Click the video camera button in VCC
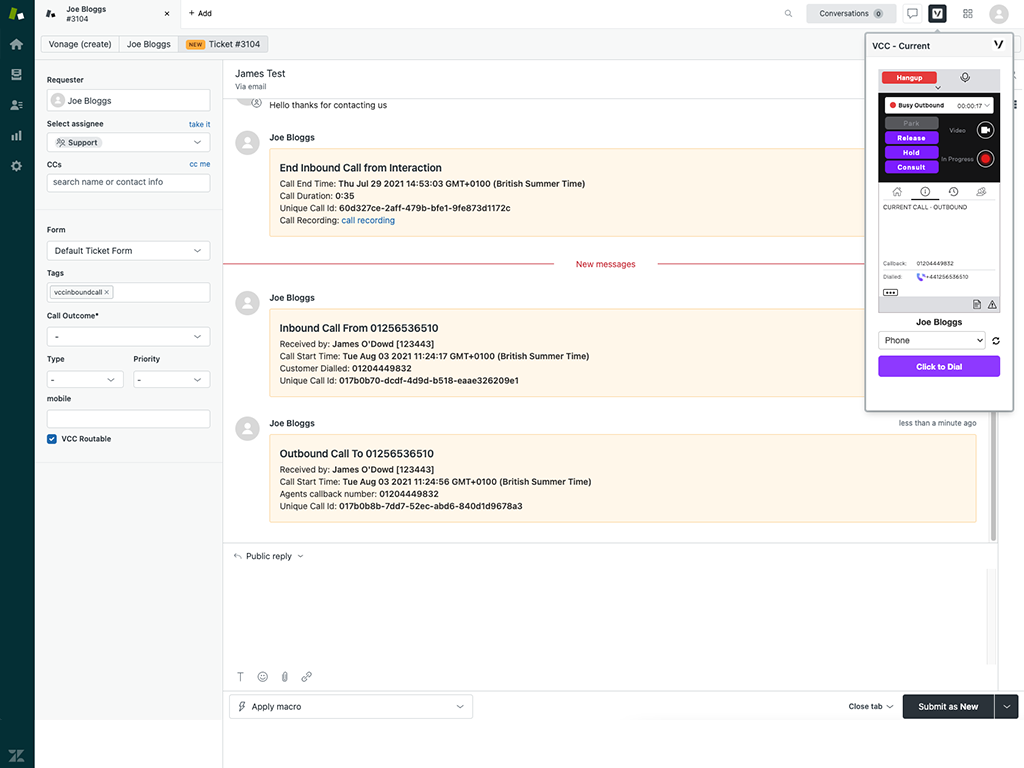The image size is (1024, 768). tap(985, 130)
